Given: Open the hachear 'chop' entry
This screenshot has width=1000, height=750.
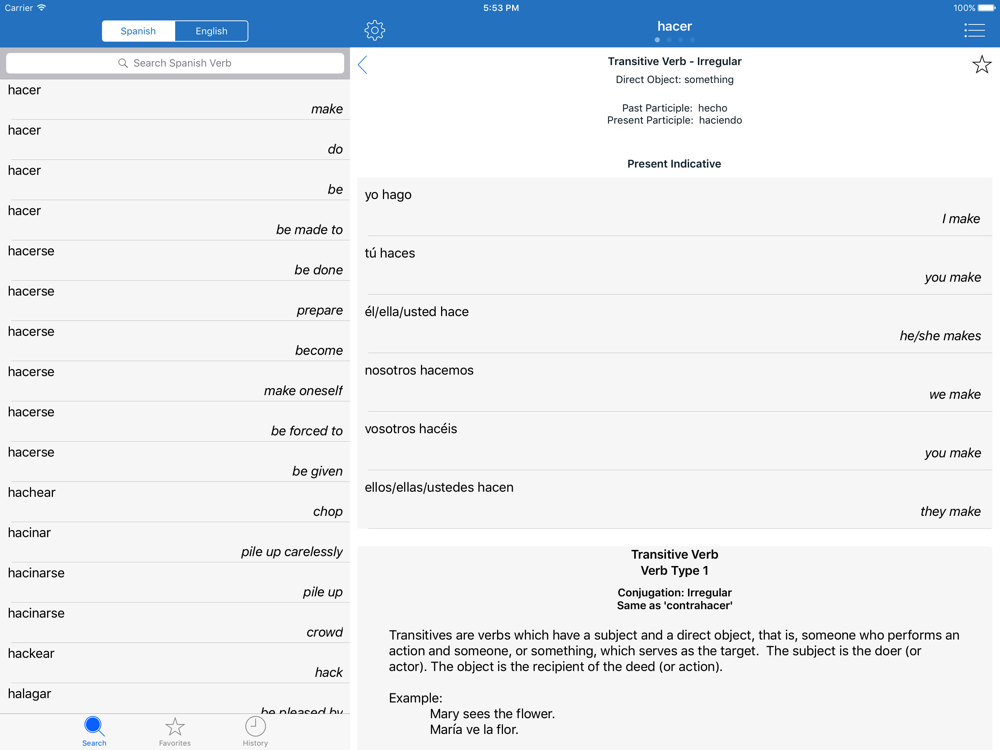Looking at the screenshot, I should point(175,502).
